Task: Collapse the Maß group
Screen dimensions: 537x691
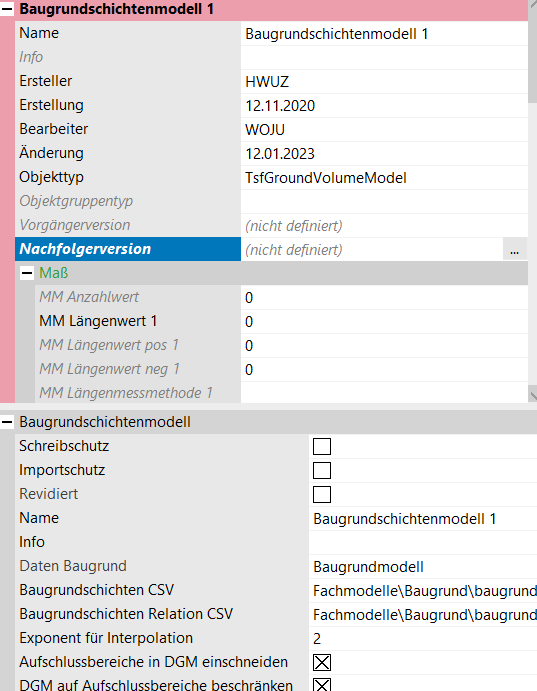Action: click(27, 273)
